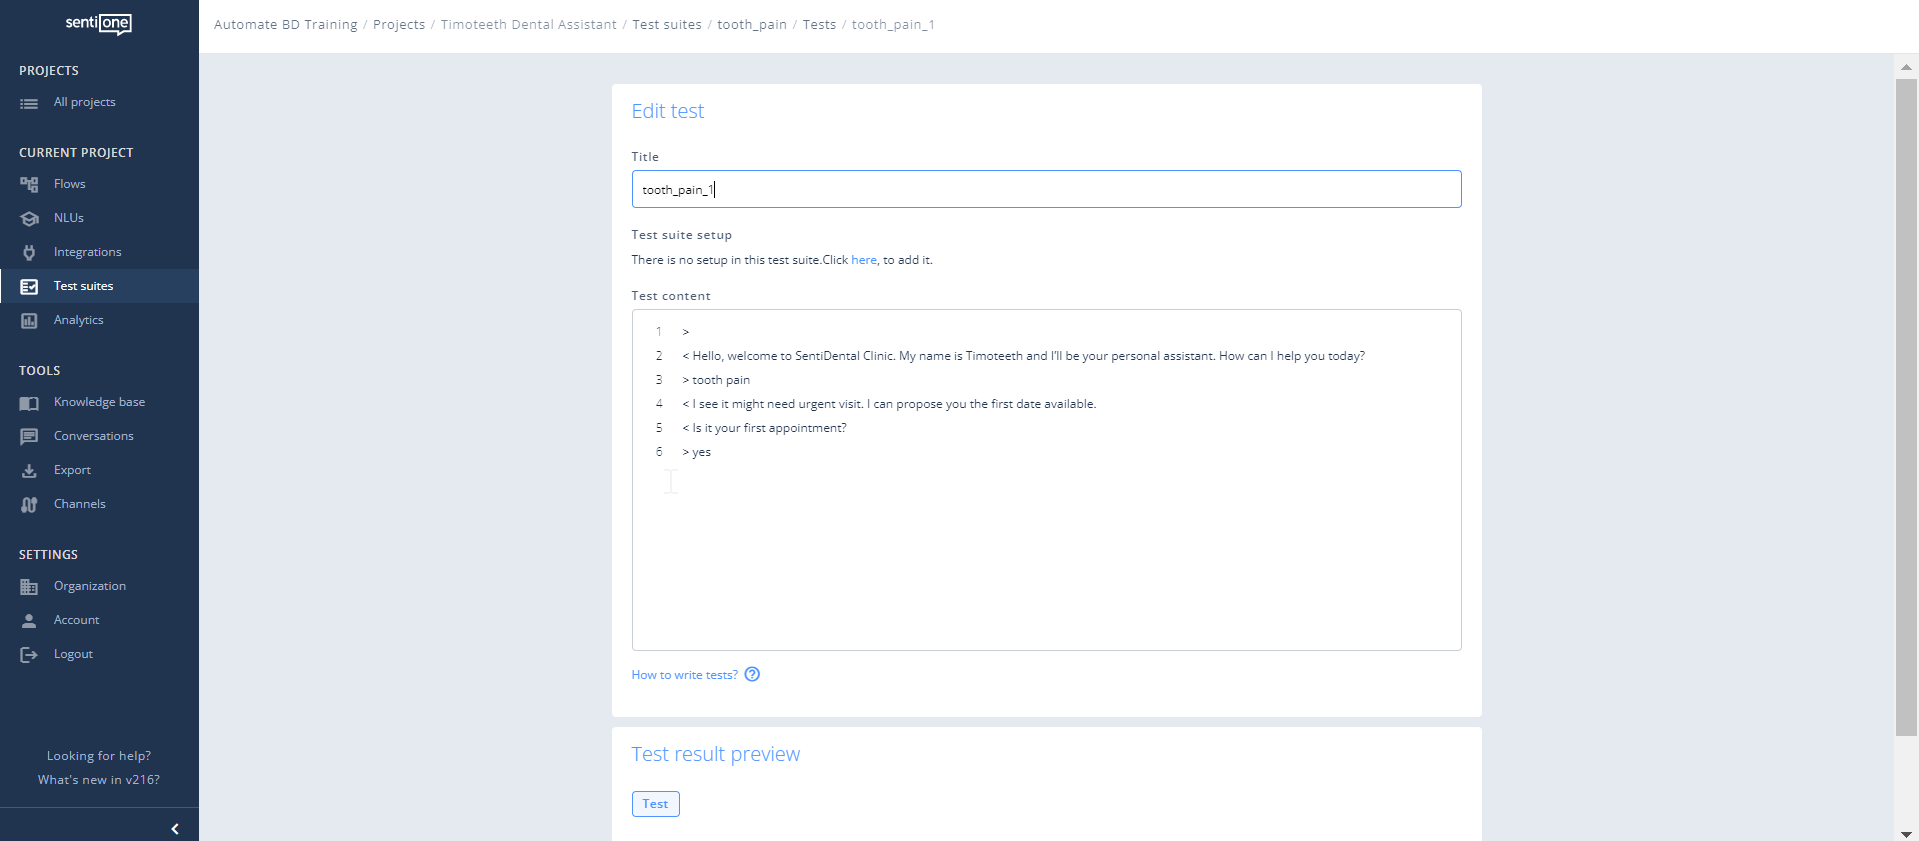Click the Test button

click(656, 804)
